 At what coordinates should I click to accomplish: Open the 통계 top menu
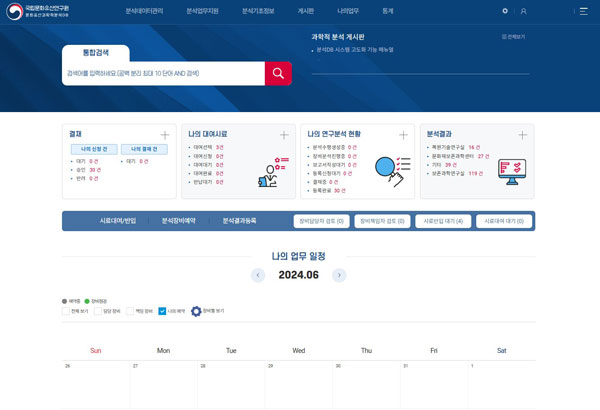coord(388,11)
